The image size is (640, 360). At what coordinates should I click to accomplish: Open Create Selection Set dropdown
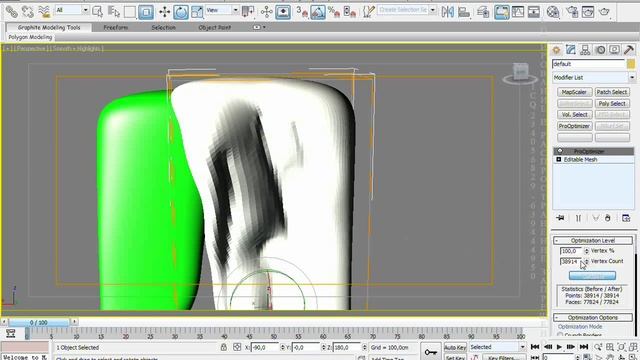point(433,10)
